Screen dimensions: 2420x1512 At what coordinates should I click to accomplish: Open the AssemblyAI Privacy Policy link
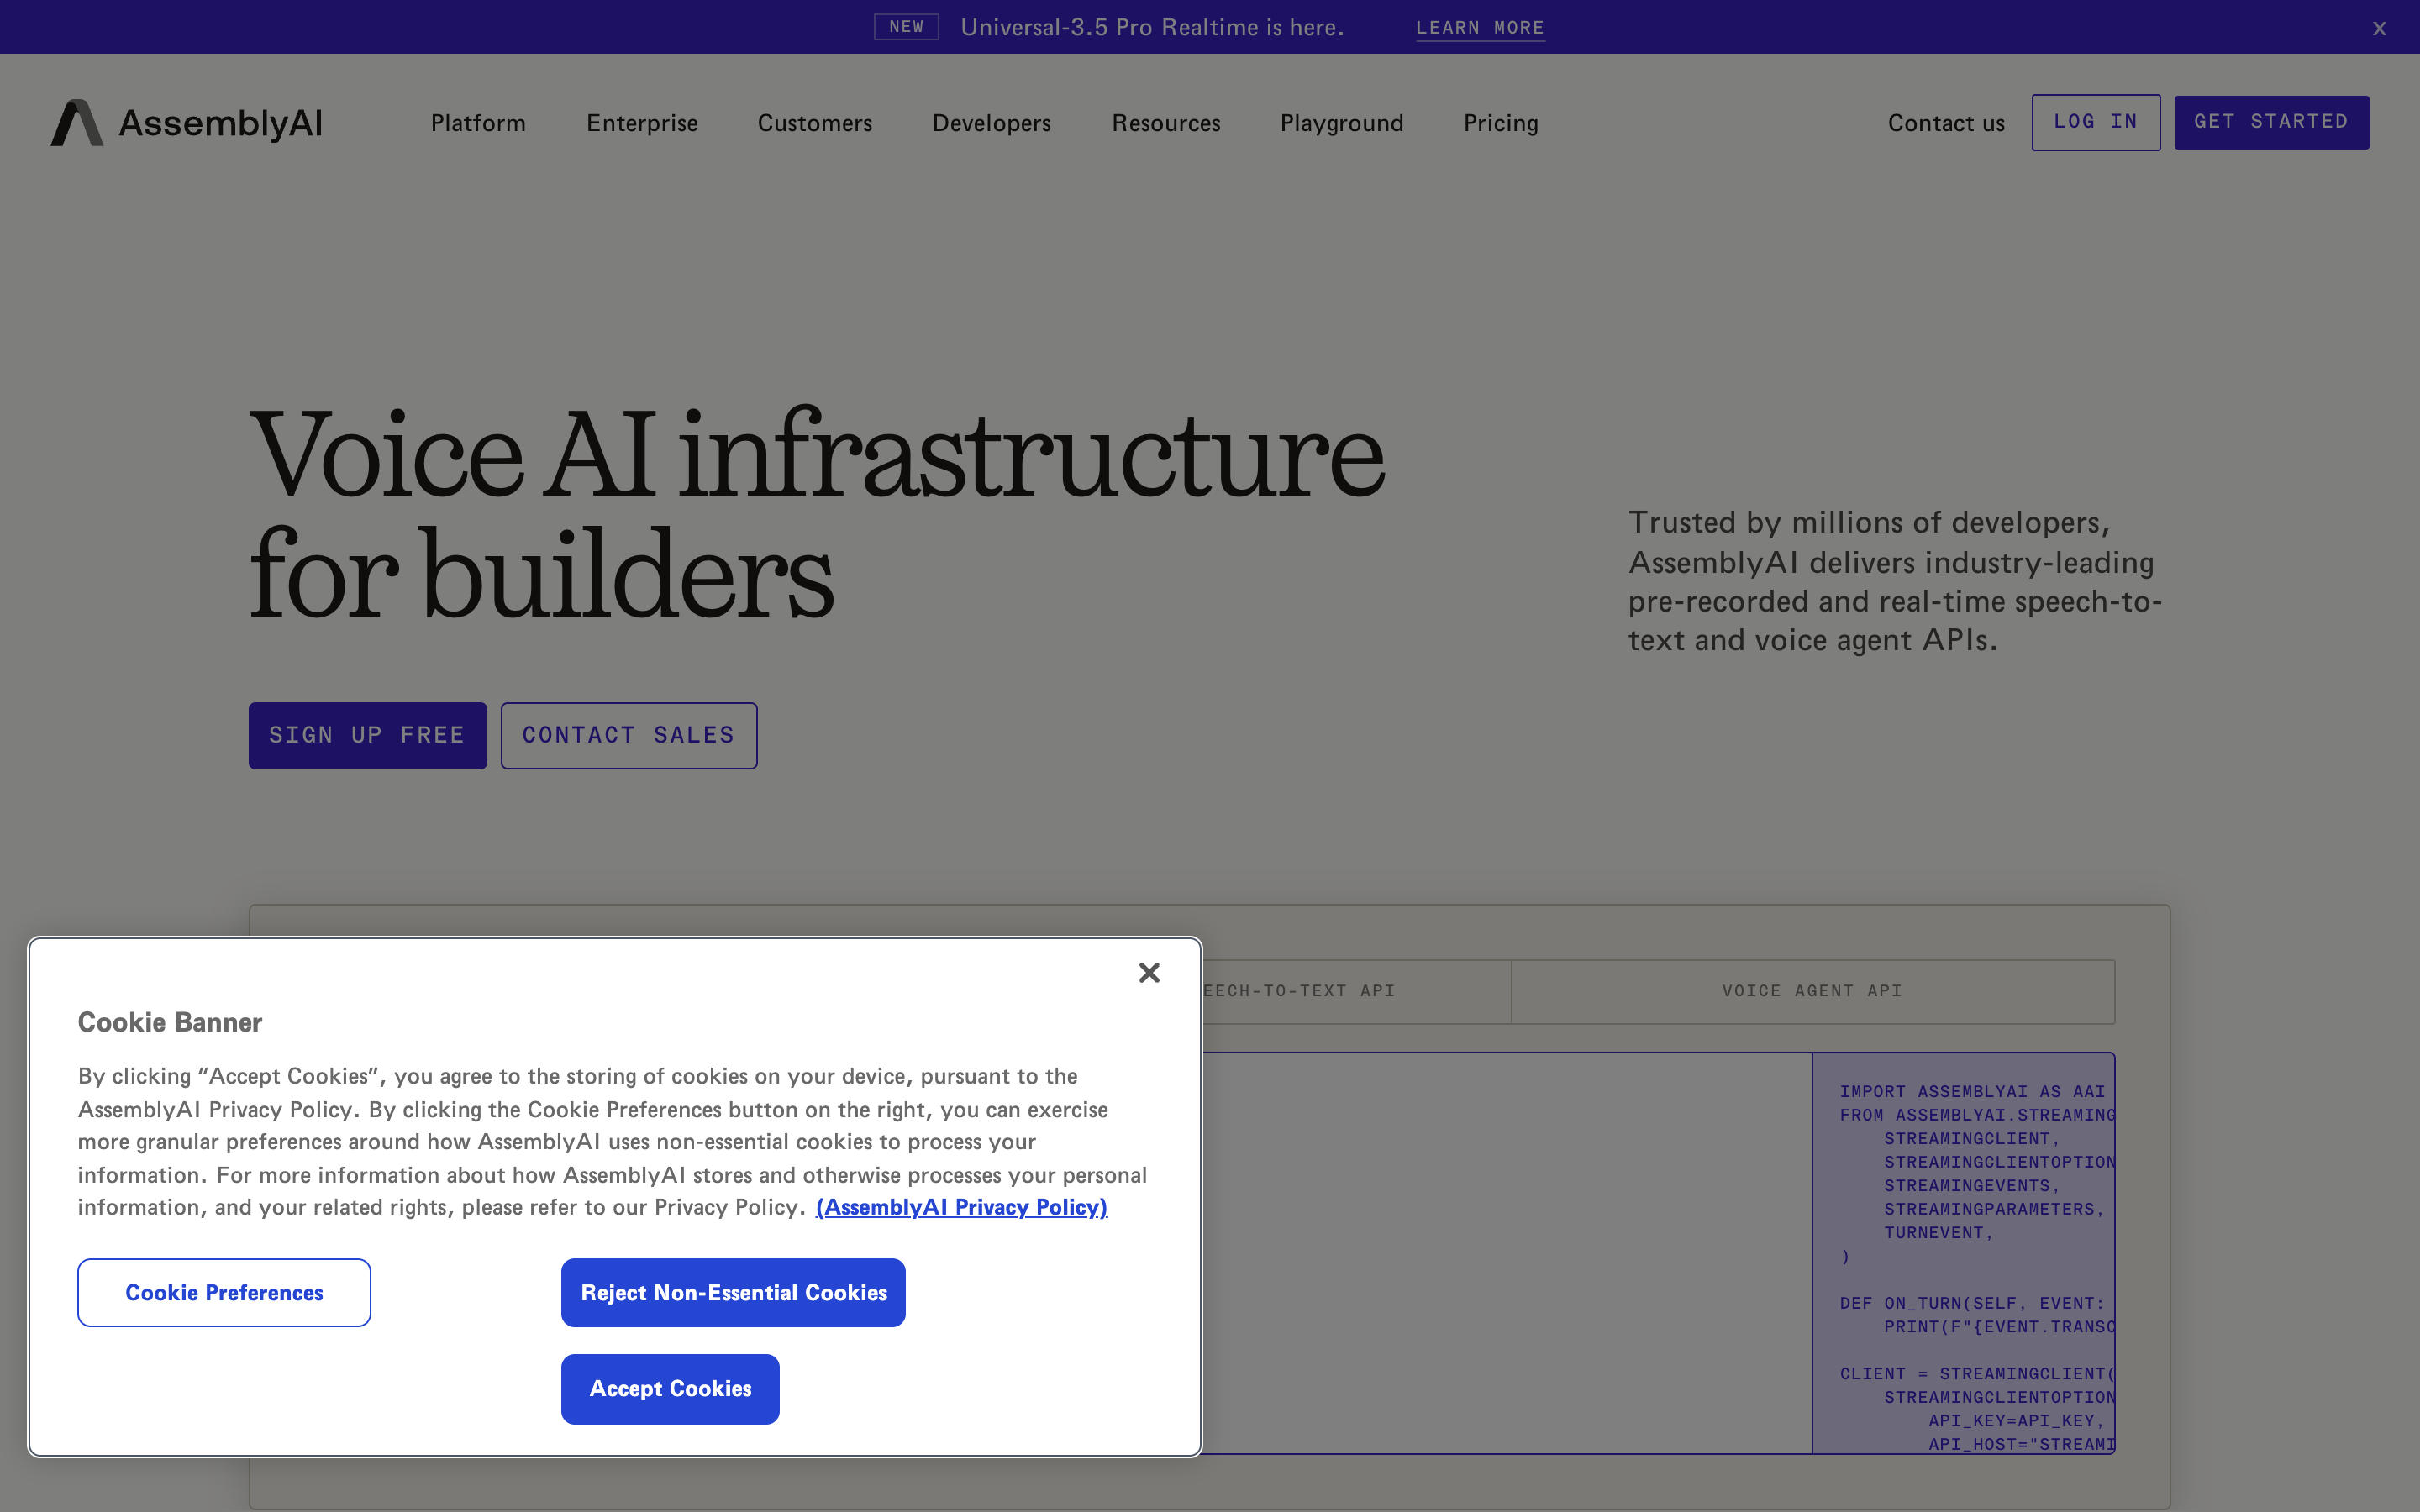tap(961, 1207)
